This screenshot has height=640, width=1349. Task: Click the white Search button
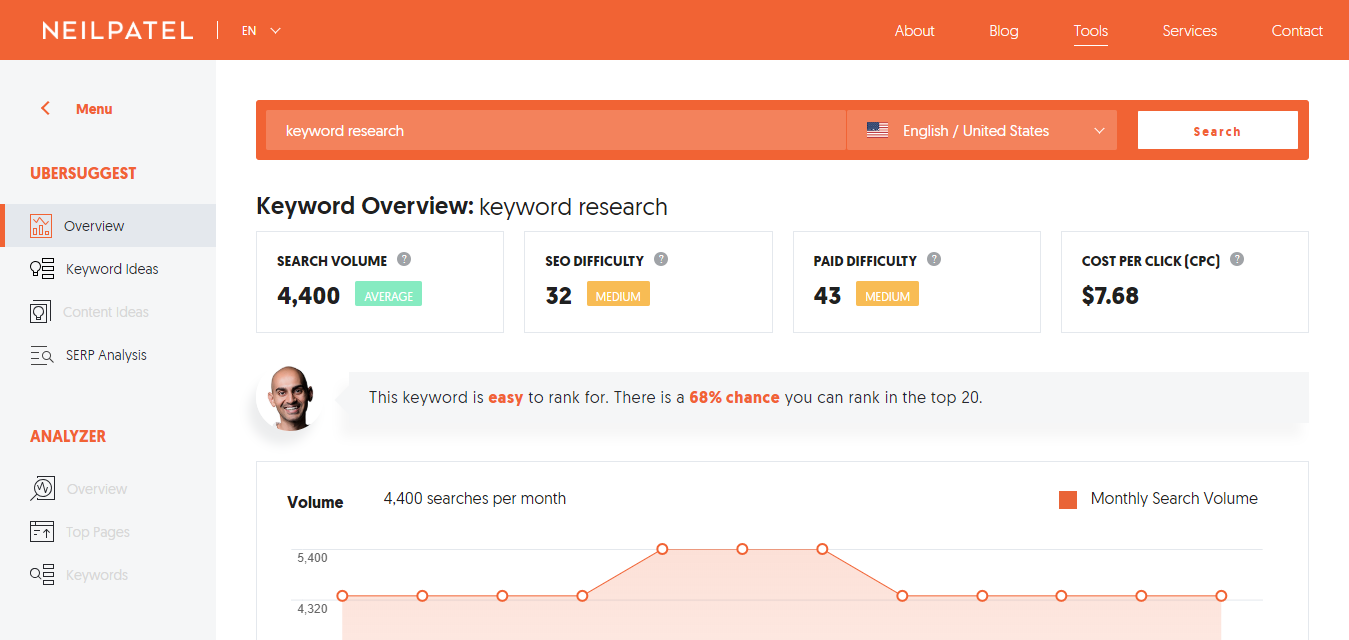tap(1217, 130)
